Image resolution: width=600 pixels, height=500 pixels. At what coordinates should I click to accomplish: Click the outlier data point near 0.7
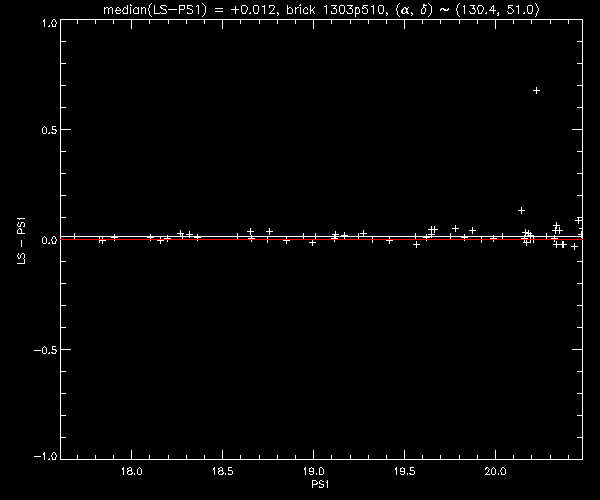click(536, 91)
